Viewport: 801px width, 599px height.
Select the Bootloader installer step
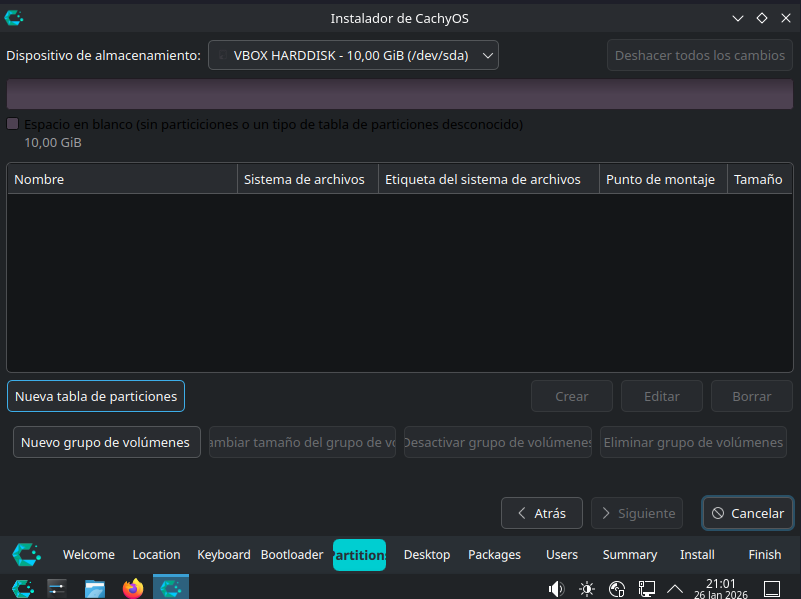pyautogui.click(x=292, y=554)
